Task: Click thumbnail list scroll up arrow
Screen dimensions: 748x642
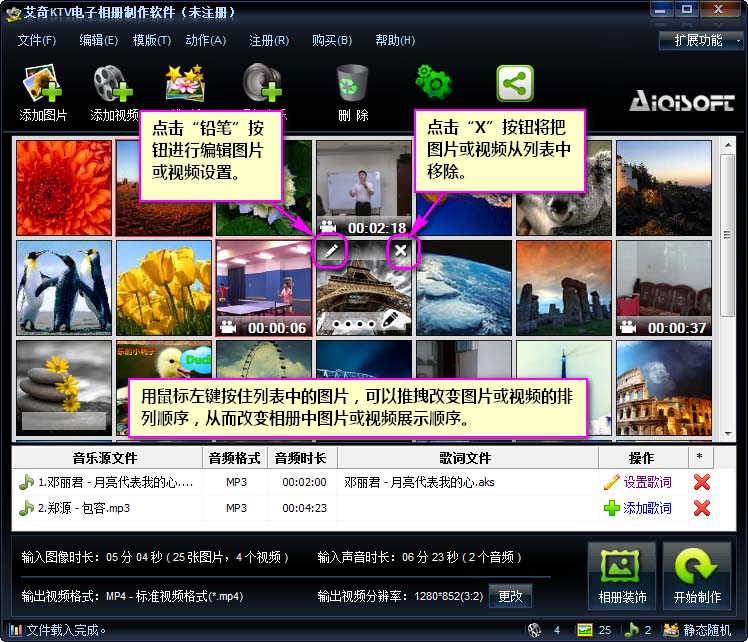Action: pos(728,145)
